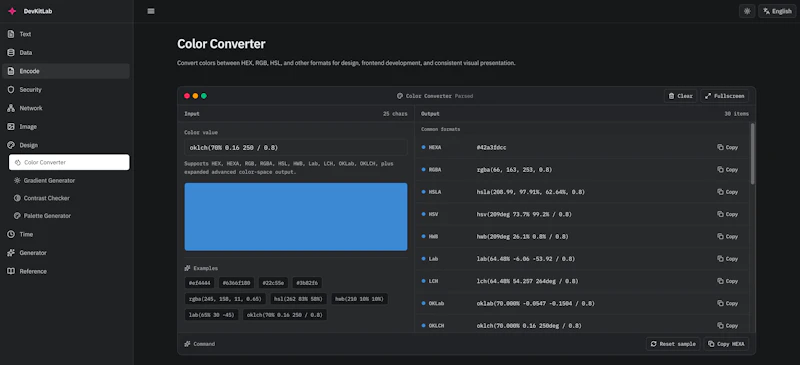Viewport: 800px width, 365px height.
Task: Open the English language selector
Action: point(777,11)
